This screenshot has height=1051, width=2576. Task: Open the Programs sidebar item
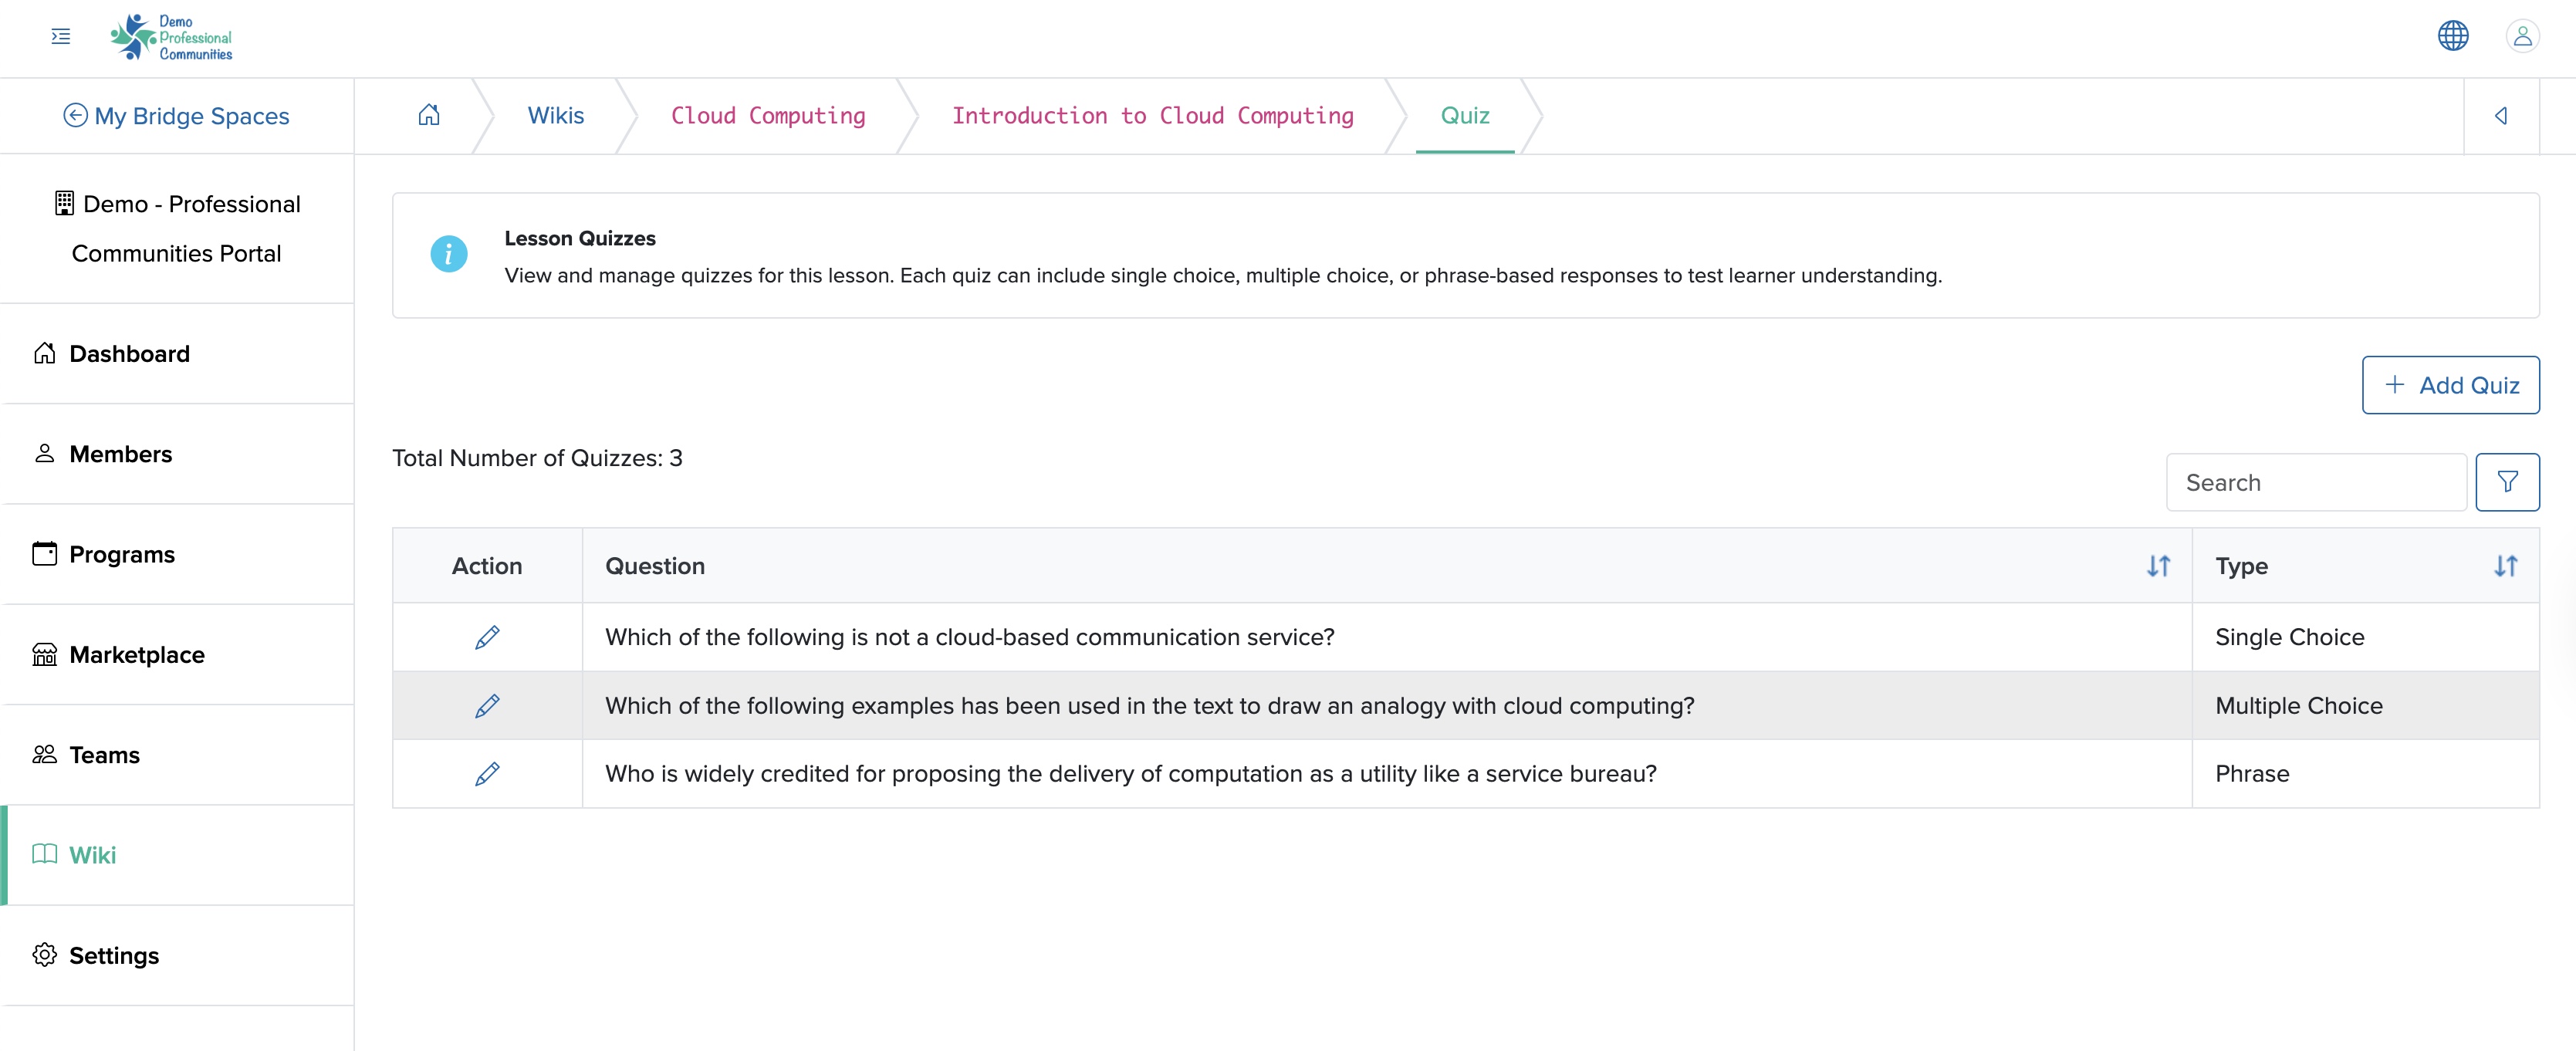(x=178, y=554)
